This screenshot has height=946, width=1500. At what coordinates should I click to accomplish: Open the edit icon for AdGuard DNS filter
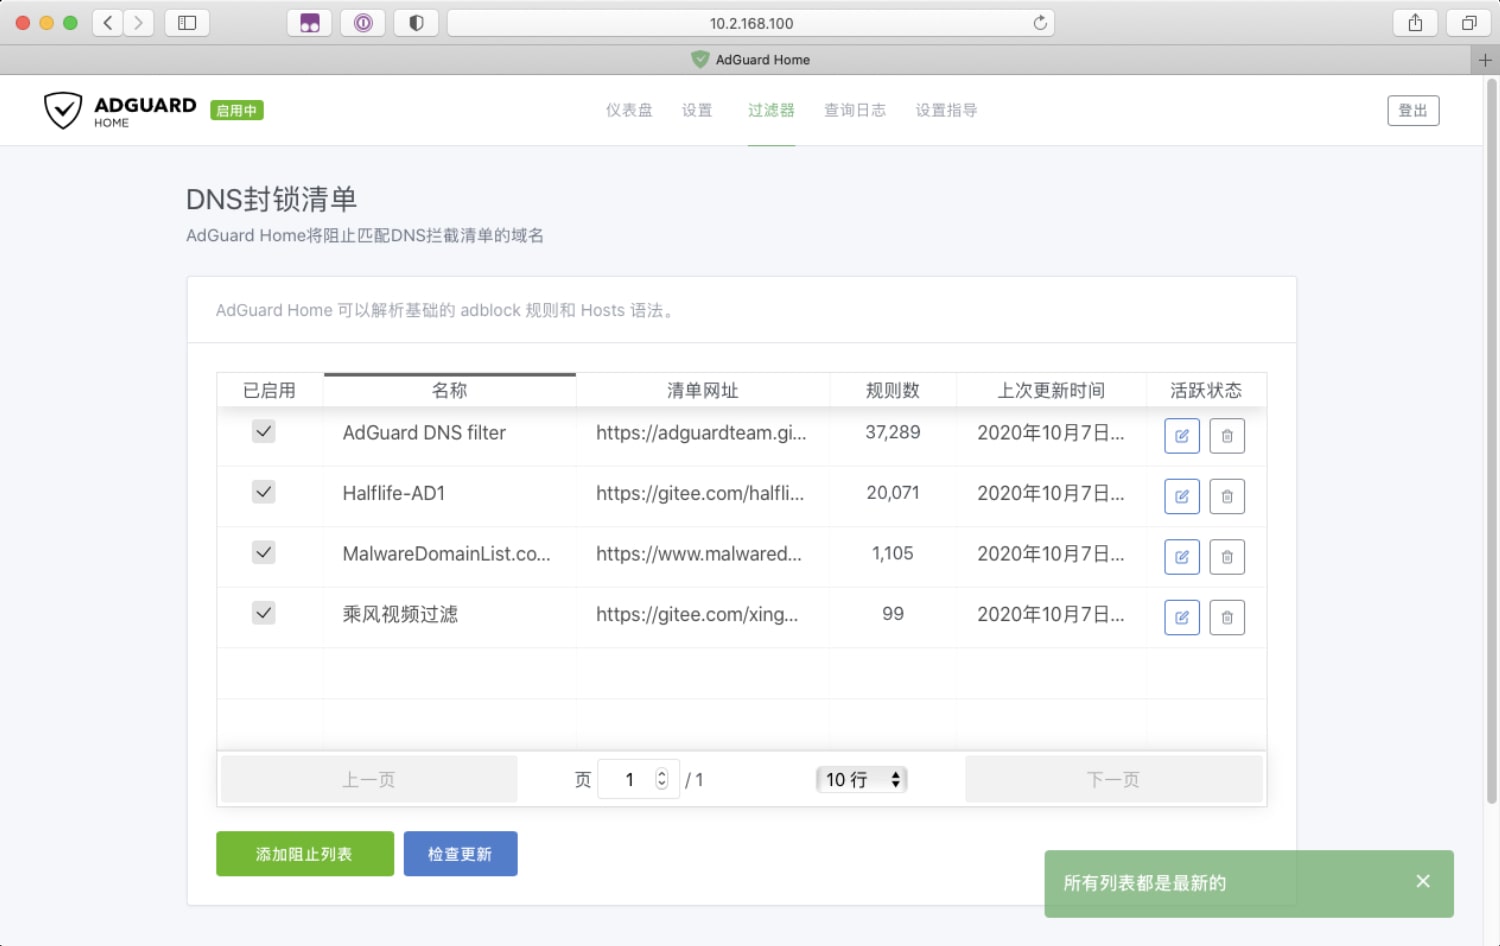tap(1181, 435)
